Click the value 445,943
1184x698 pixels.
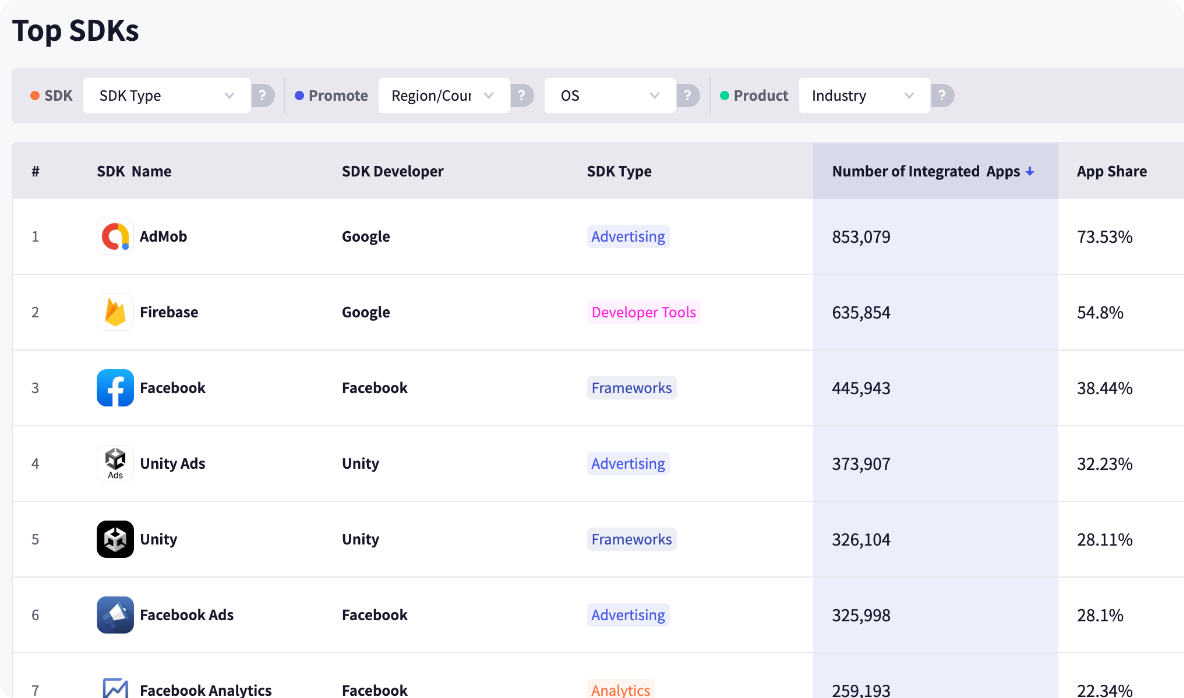(861, 388)
